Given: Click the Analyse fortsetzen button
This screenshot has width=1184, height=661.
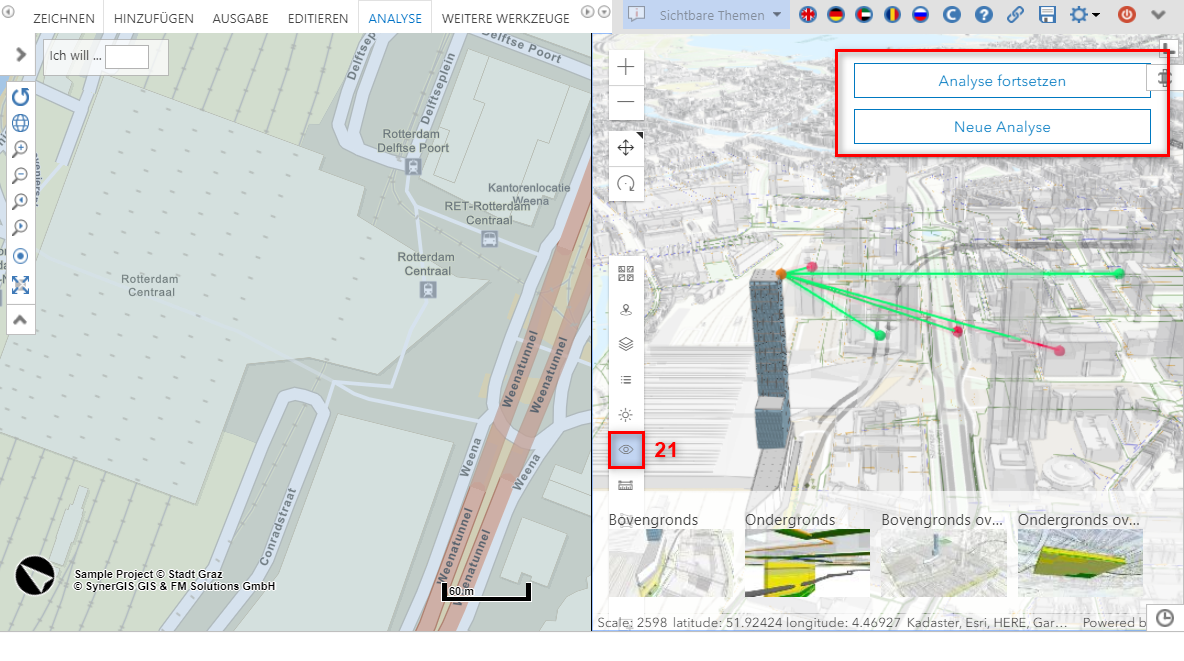Looking at the screenshot, I should click(1001, 81).
